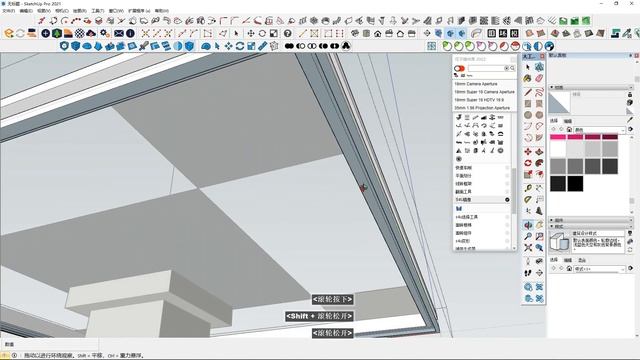Click the style preview thumbnail
Image resolution: width=640 pixels, height=360 pixels.
(x=559, y=242)
